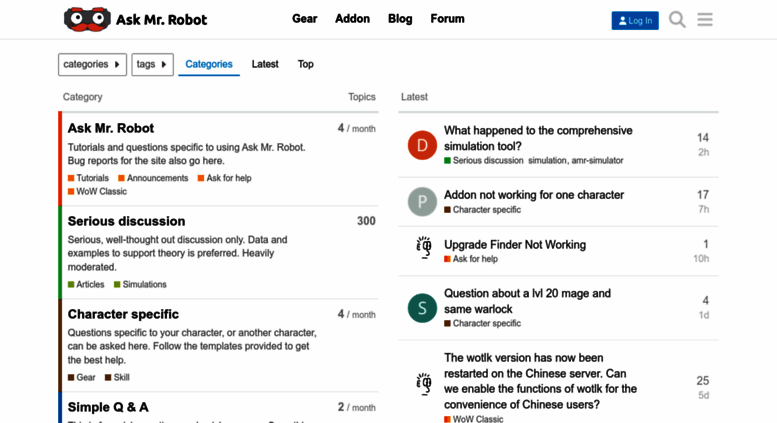Open the search magnifier icon

click(x=677, y=20)
